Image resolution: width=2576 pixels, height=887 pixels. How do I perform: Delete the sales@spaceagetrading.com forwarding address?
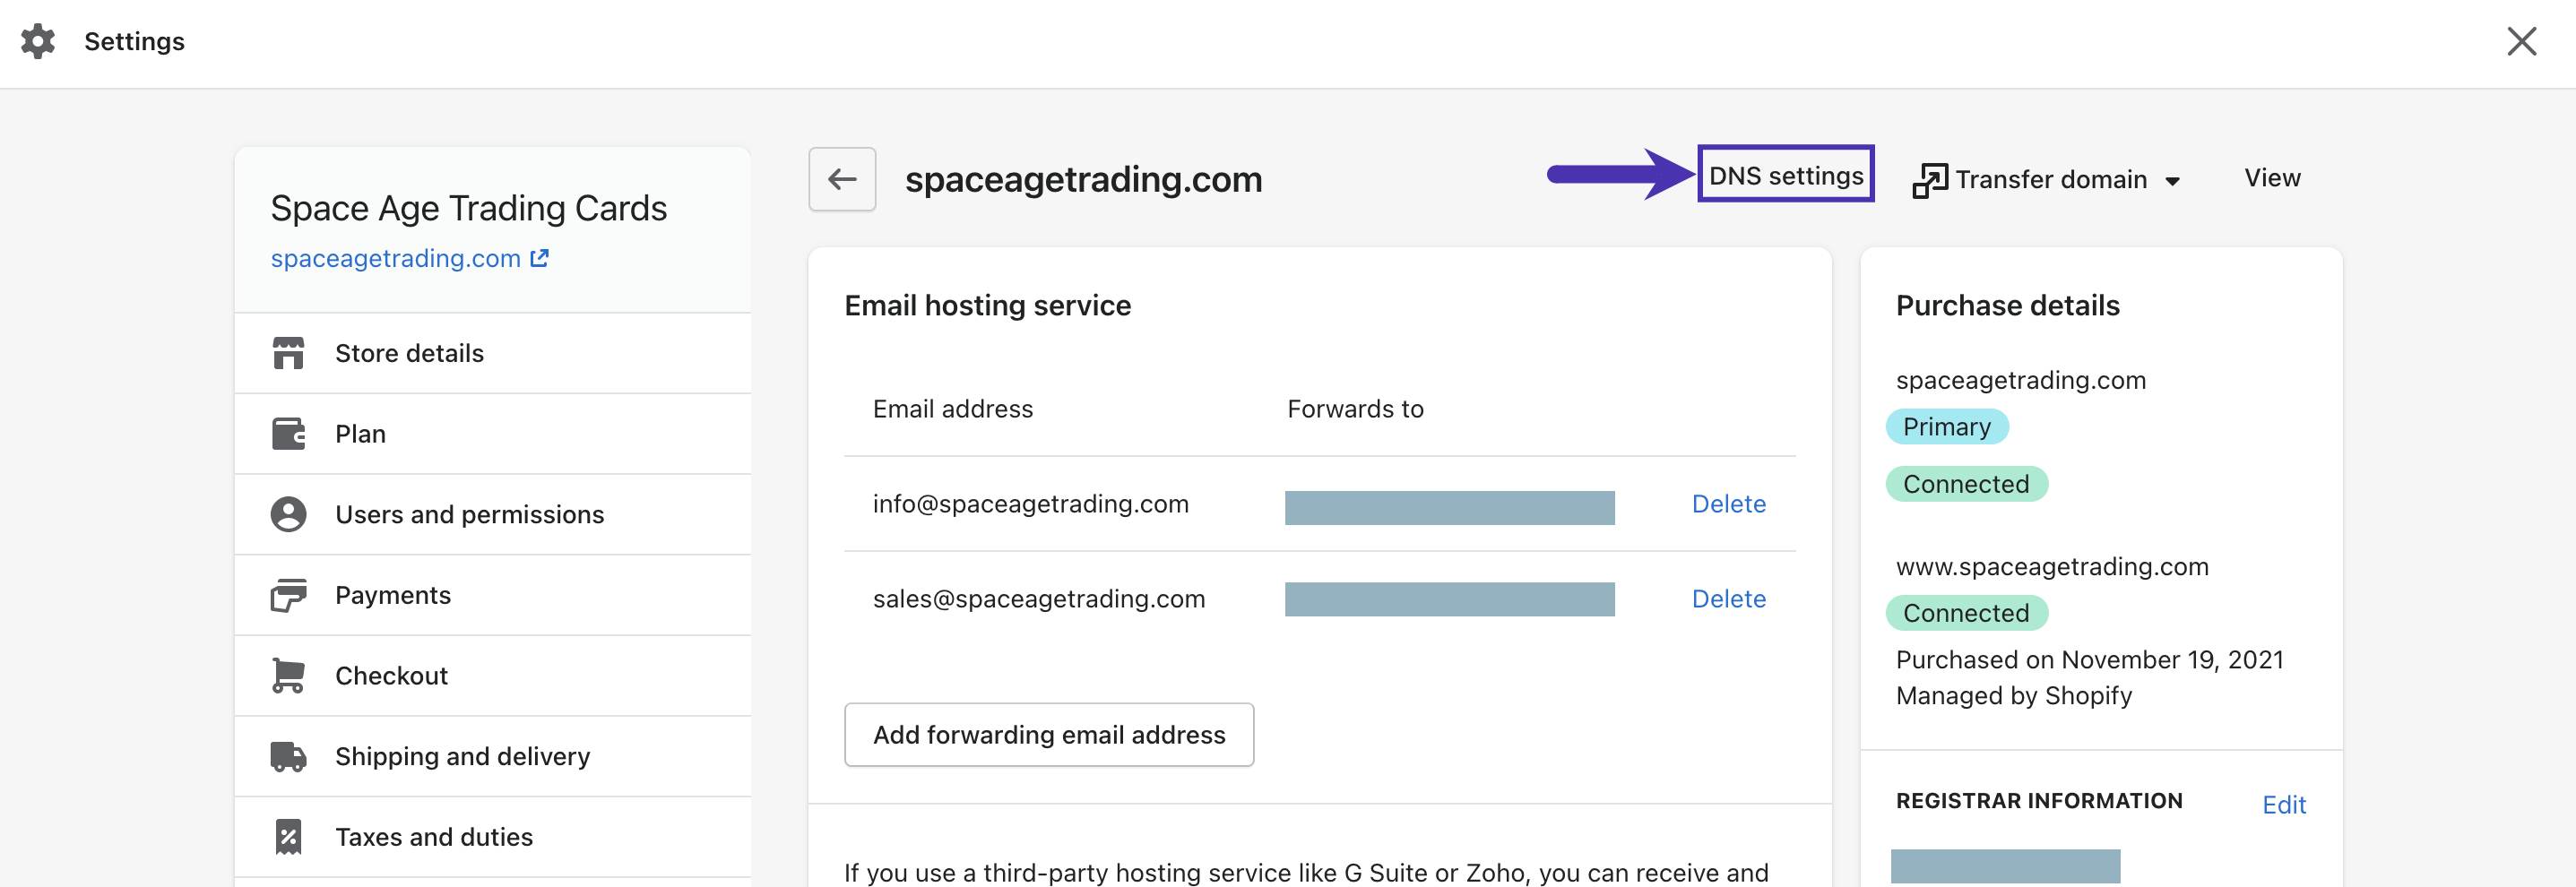coord(1728,599)
